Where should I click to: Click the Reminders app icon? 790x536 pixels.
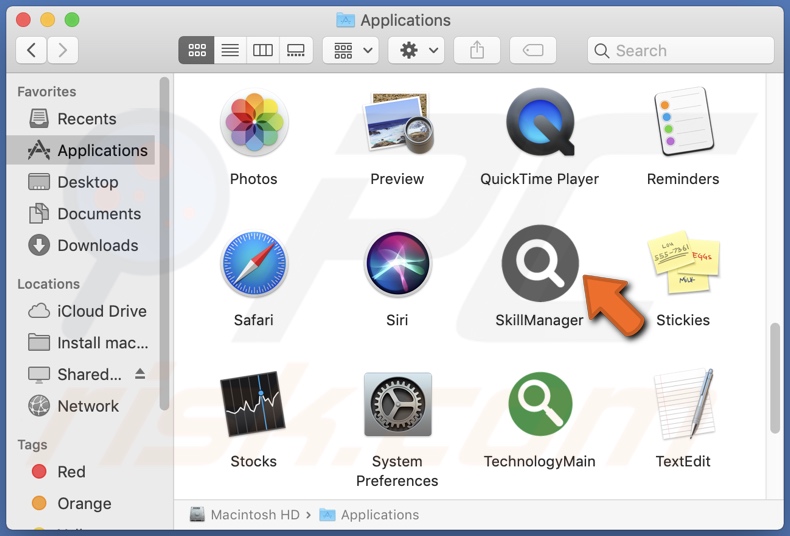click(683, 121)
